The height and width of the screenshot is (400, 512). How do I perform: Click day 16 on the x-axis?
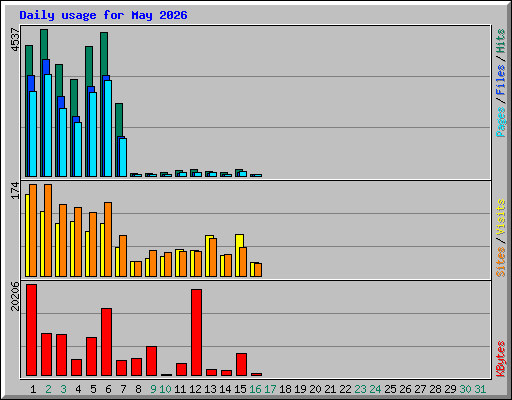coord(255,389)
